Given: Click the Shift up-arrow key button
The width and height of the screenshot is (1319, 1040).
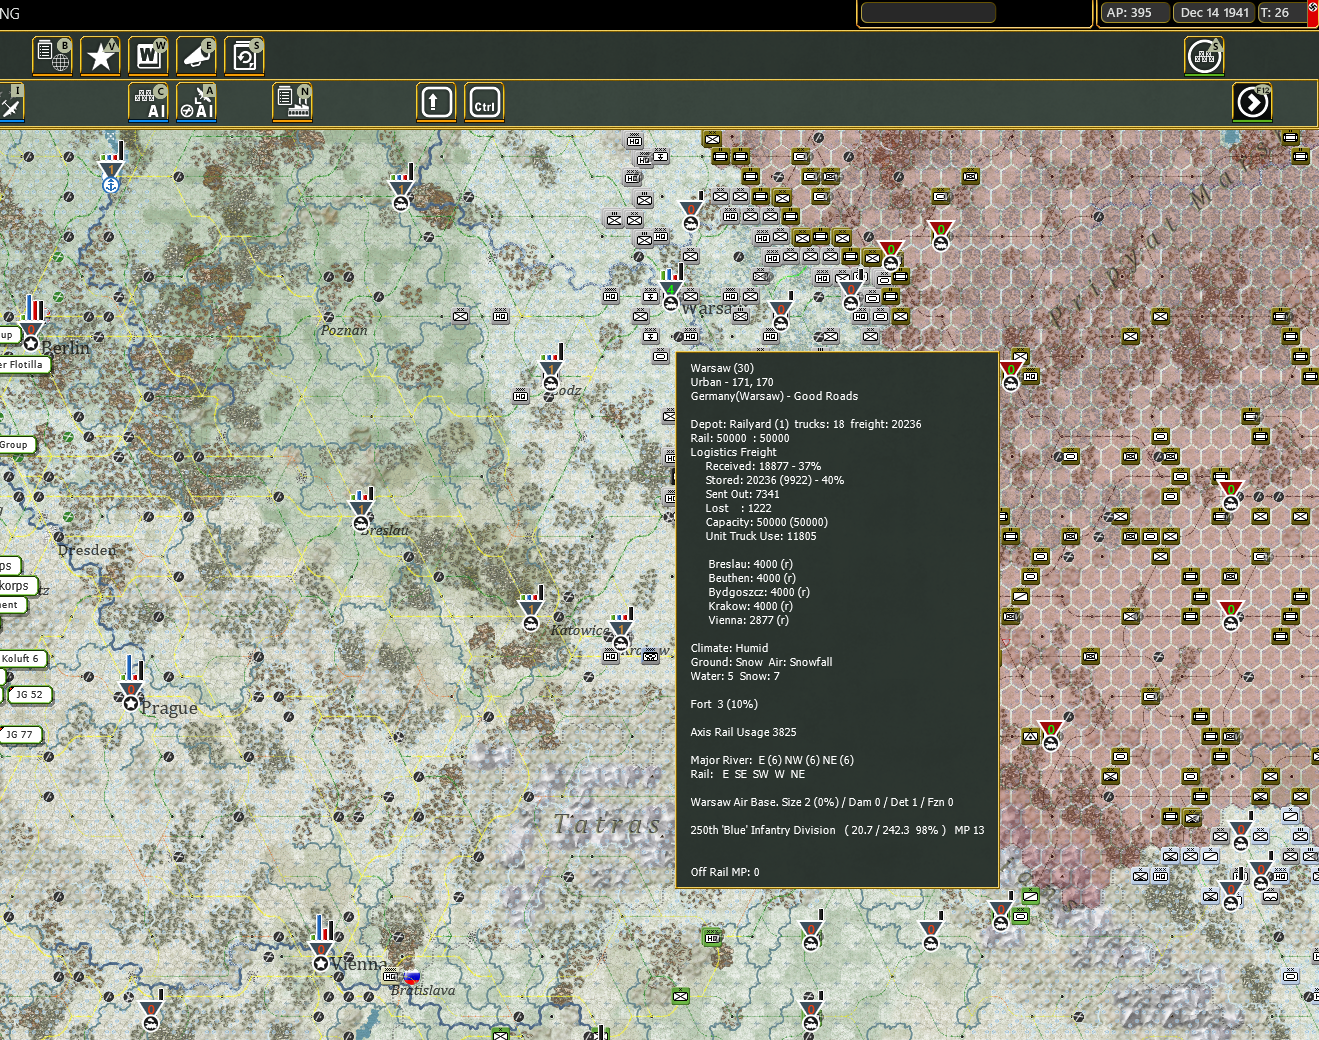Looking at the screenshot, I should (436, 103).
